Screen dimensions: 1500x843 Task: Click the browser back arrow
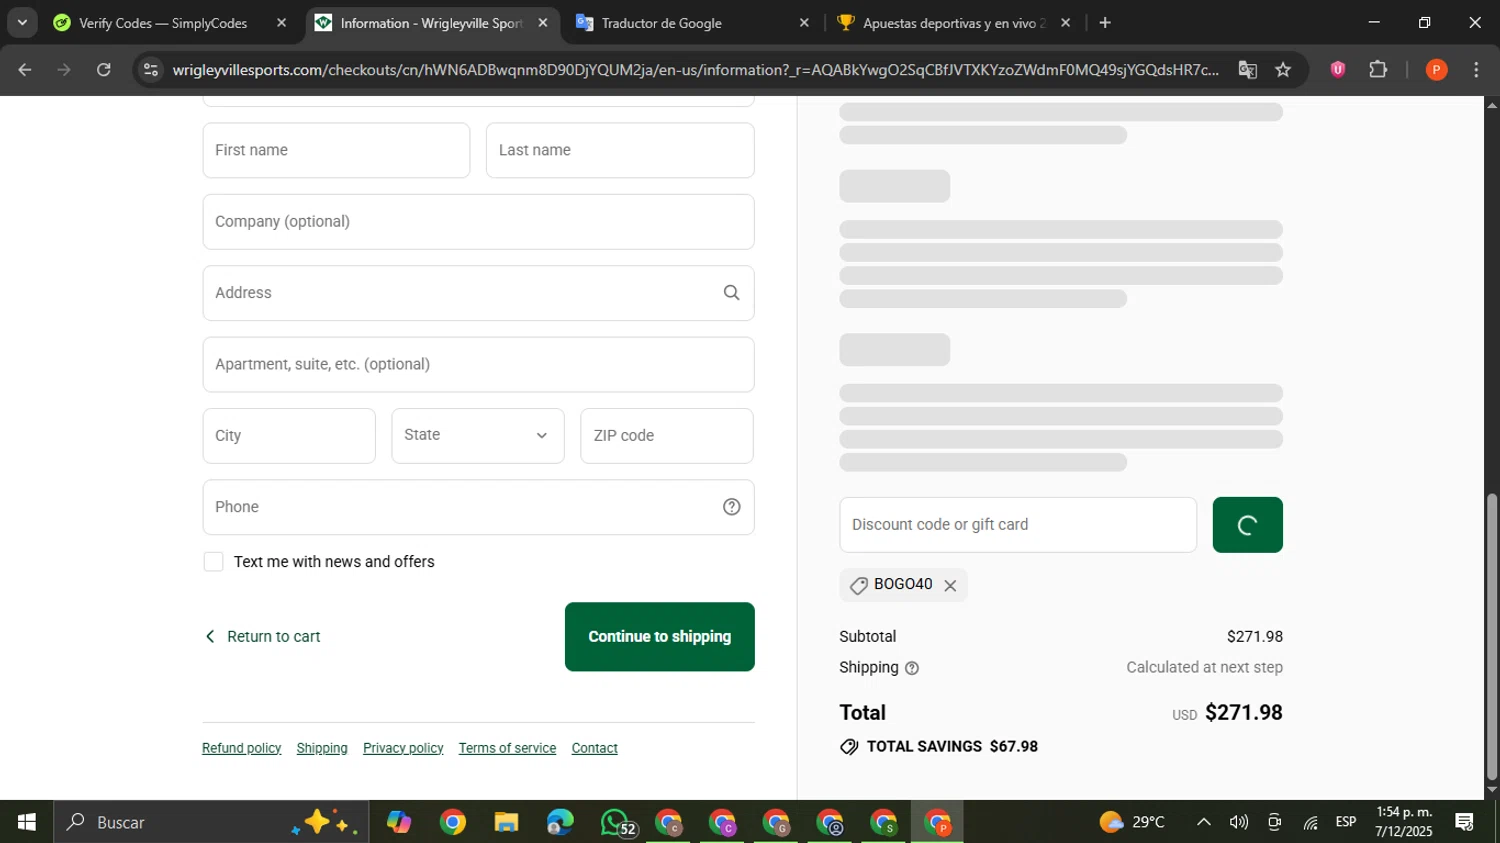(x=25, y=70)
